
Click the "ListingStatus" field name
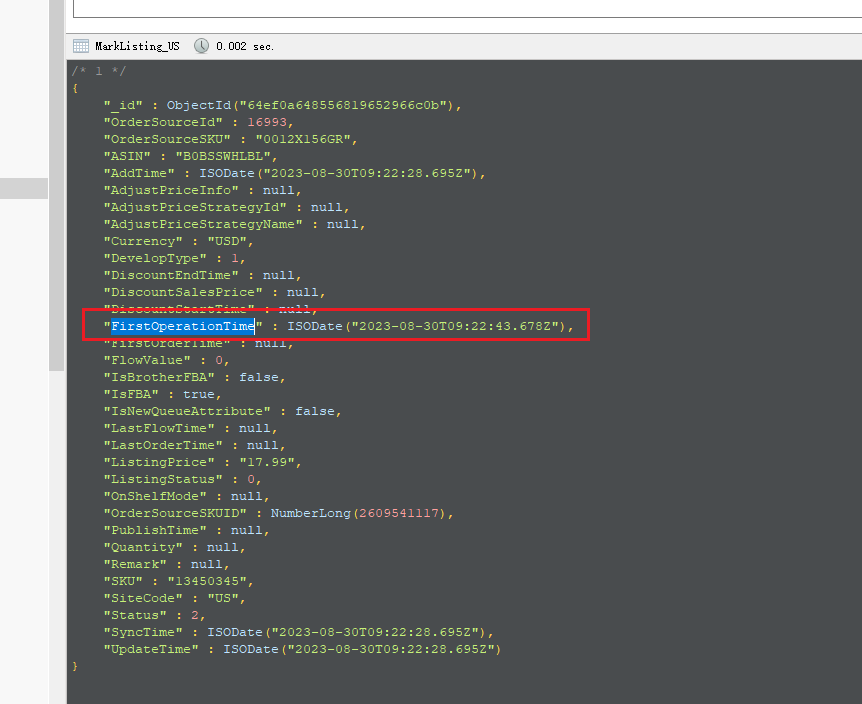click(x=163, y=480)
